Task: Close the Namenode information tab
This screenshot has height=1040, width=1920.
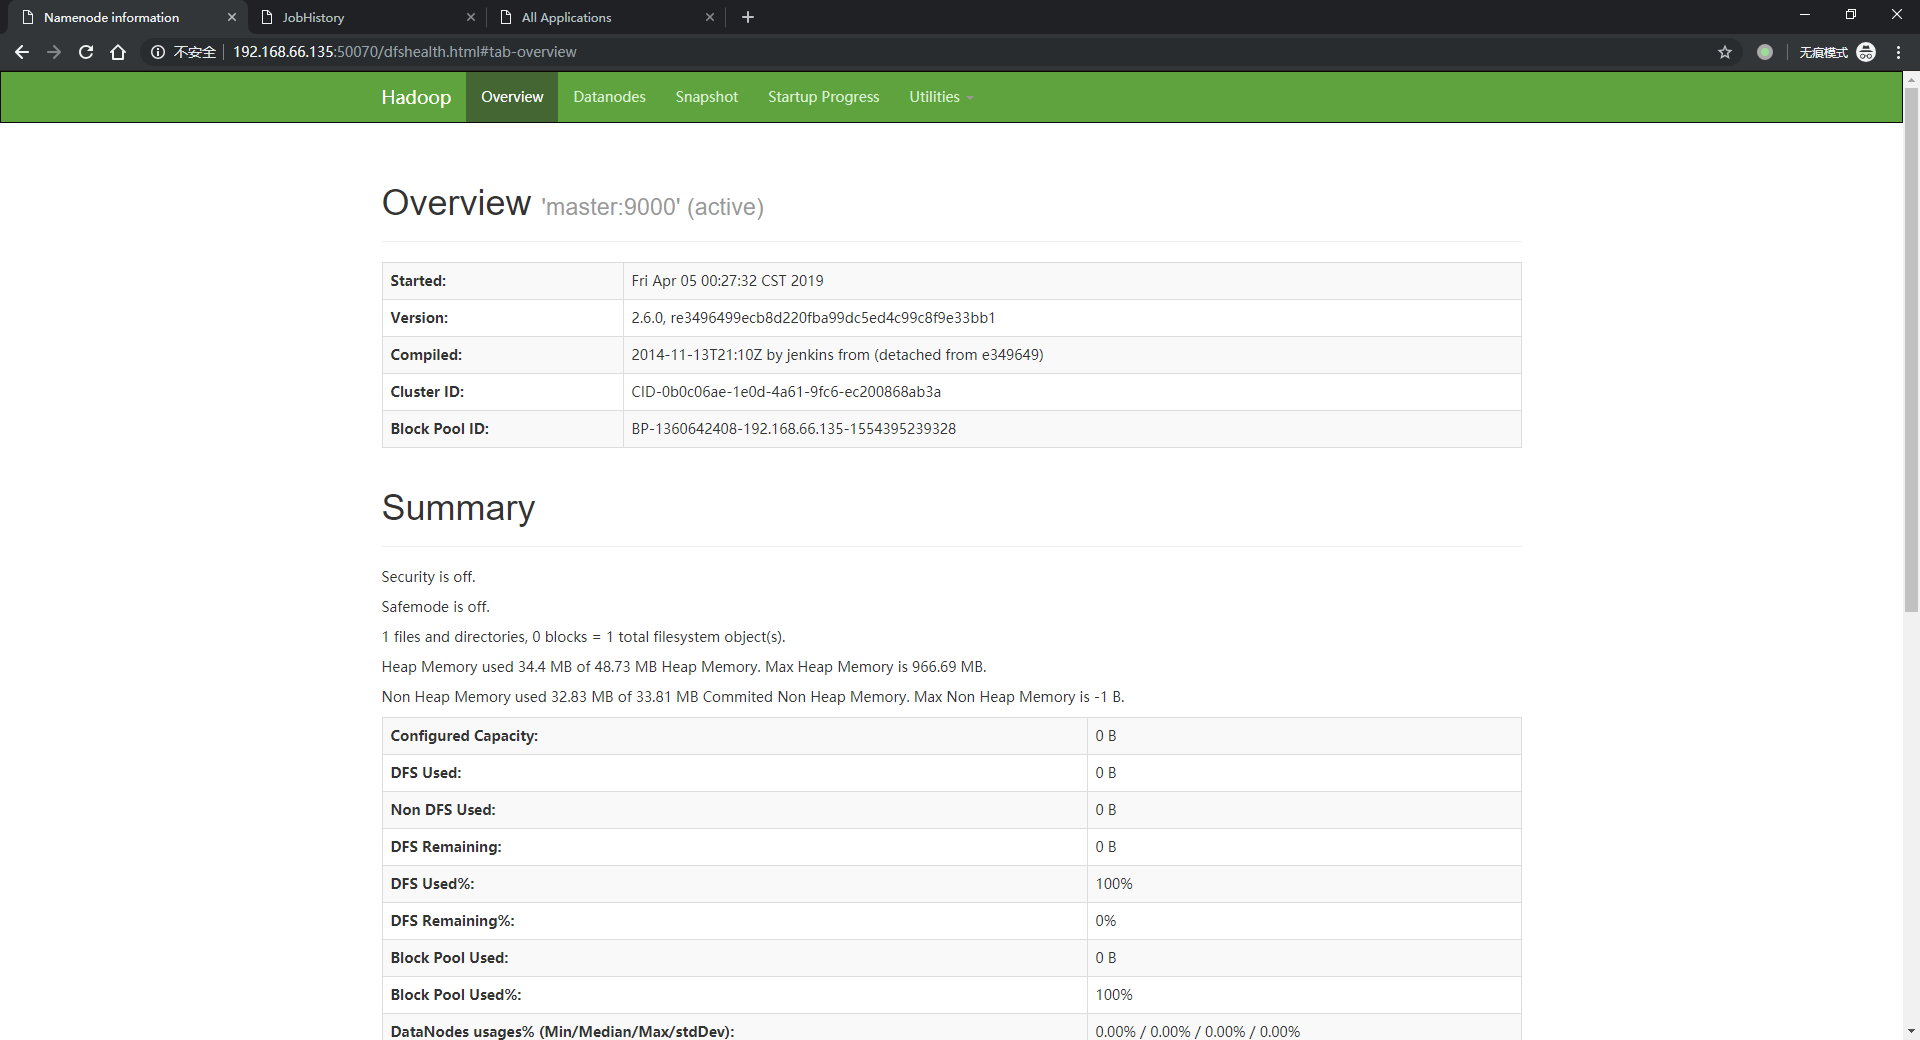Action: point(232,17)
